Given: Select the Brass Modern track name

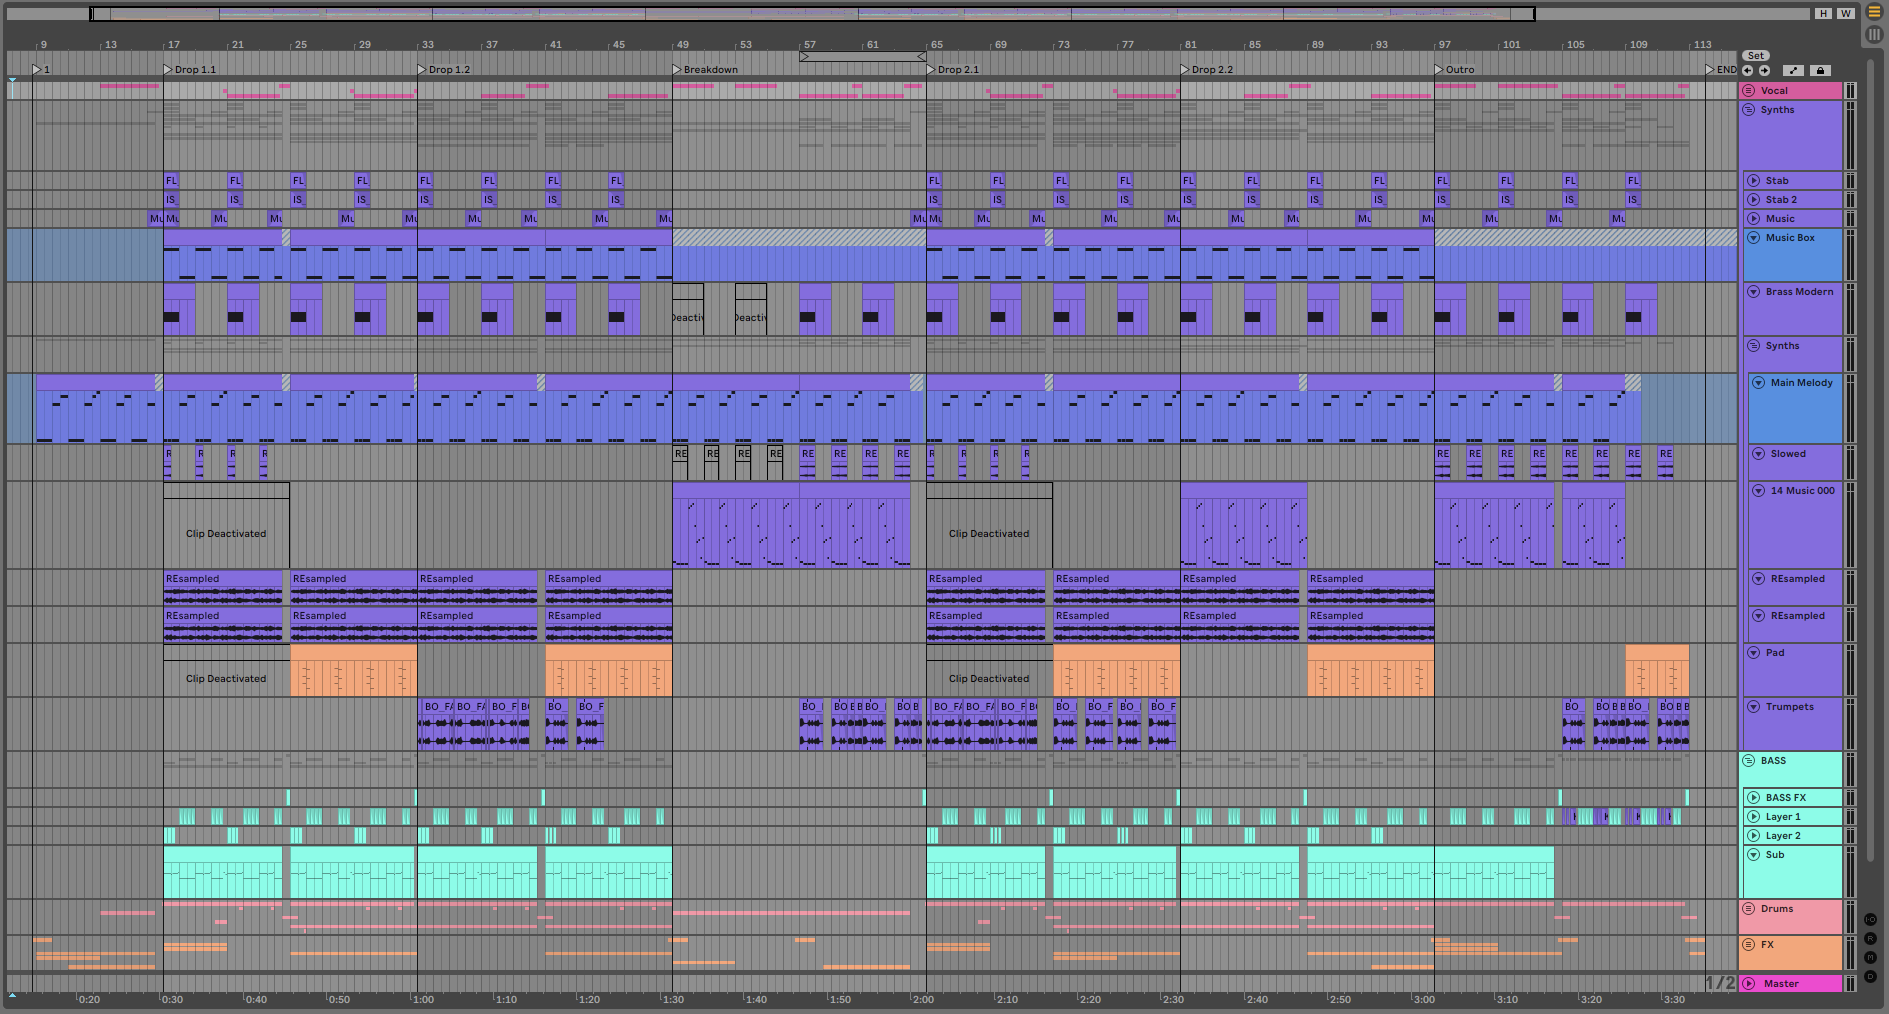Looking at the screenshot, I should (1799, 292).
